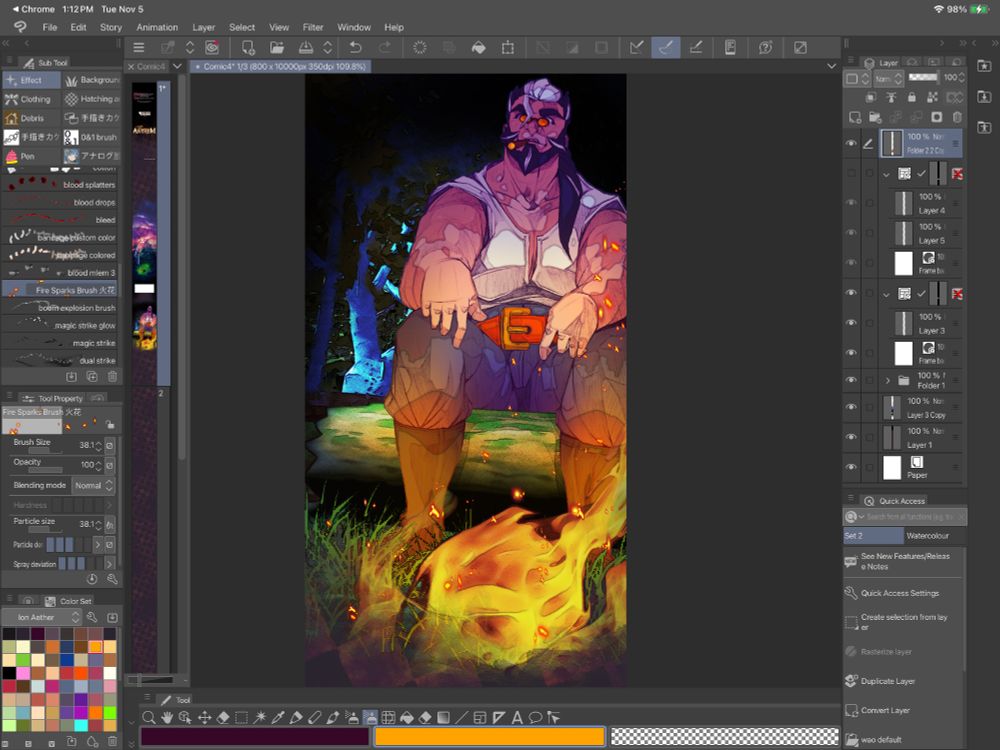Click the Undo arrow in the command bar
The height and width of the screenshot is (750, 1000).
(x=355, y=47)
